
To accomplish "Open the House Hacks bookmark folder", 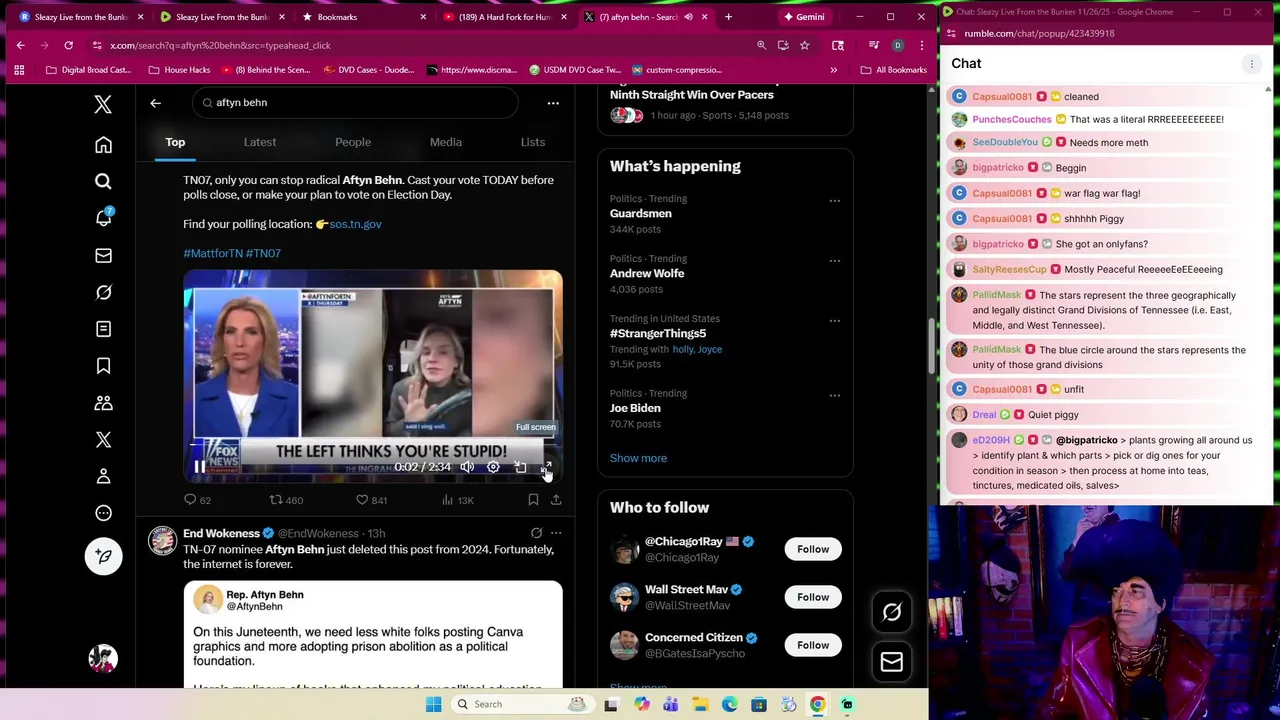I will 179,70.
